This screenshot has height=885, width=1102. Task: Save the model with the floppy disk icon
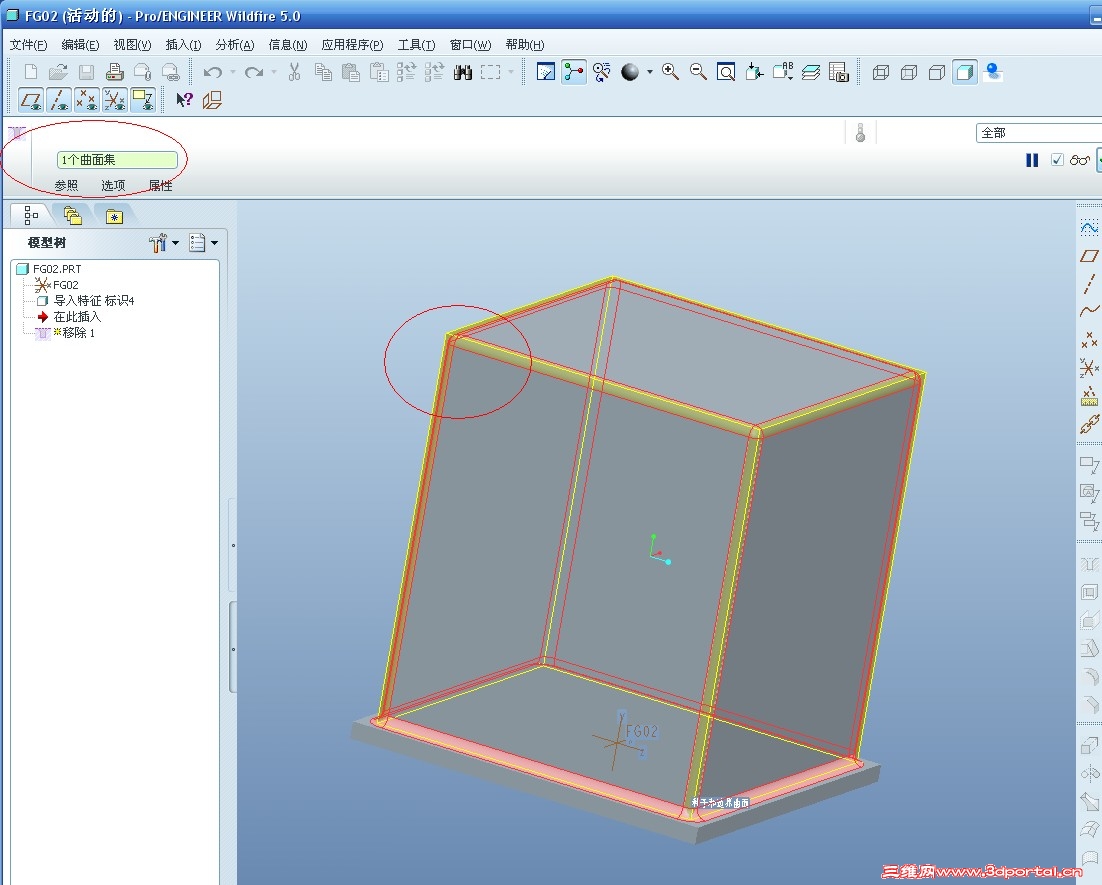(x=86, y=72)
